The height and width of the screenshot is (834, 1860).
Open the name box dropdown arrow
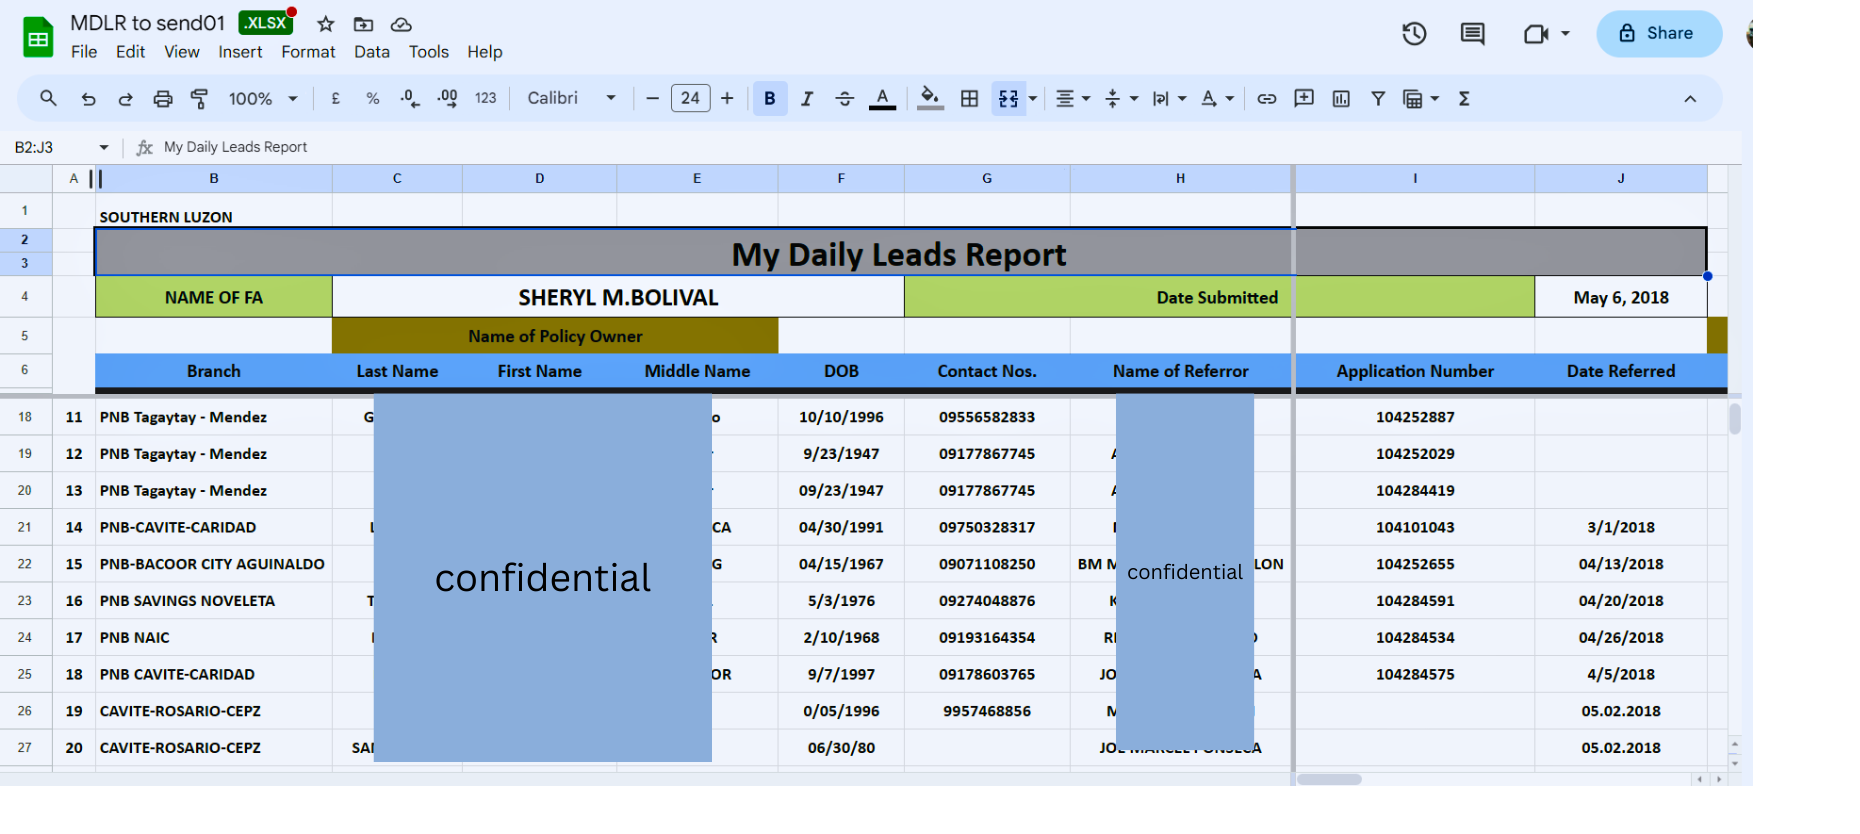(103, 147)
